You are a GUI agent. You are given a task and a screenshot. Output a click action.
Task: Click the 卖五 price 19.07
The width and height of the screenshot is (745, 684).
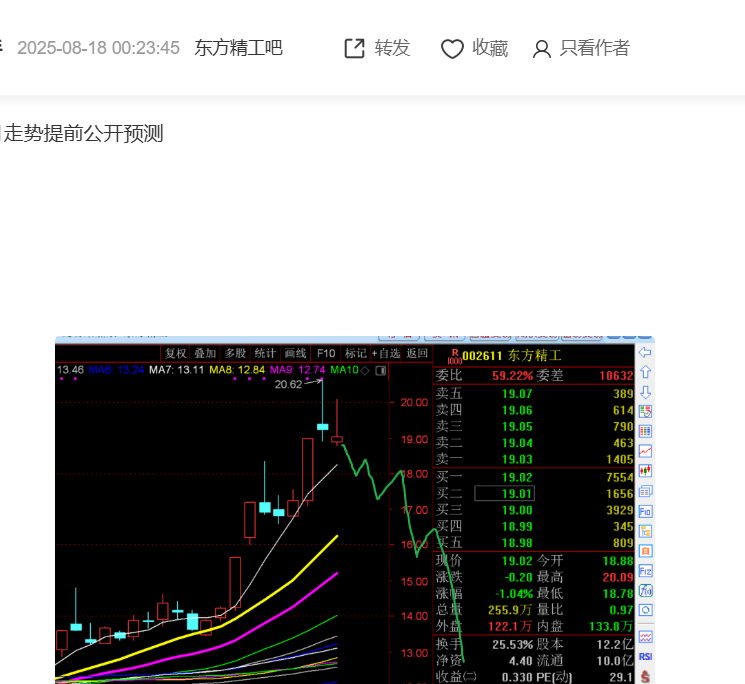pyautogui.click(x=517, y=394)
